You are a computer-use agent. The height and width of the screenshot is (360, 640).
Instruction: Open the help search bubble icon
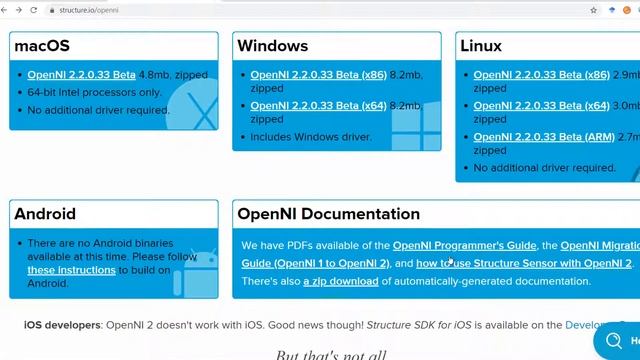[614, 340]
